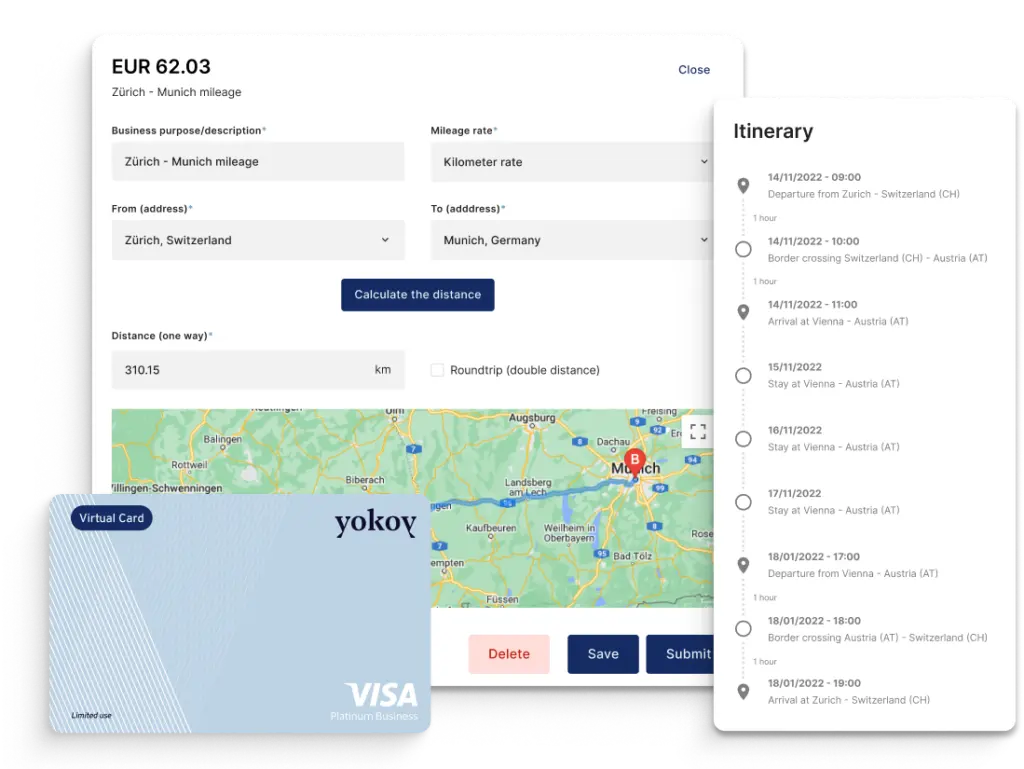Viewport: 1024px width, 769px height.
Task: Click 'Departure from Vienna - Austria (AT)' text
Action: 853,574
